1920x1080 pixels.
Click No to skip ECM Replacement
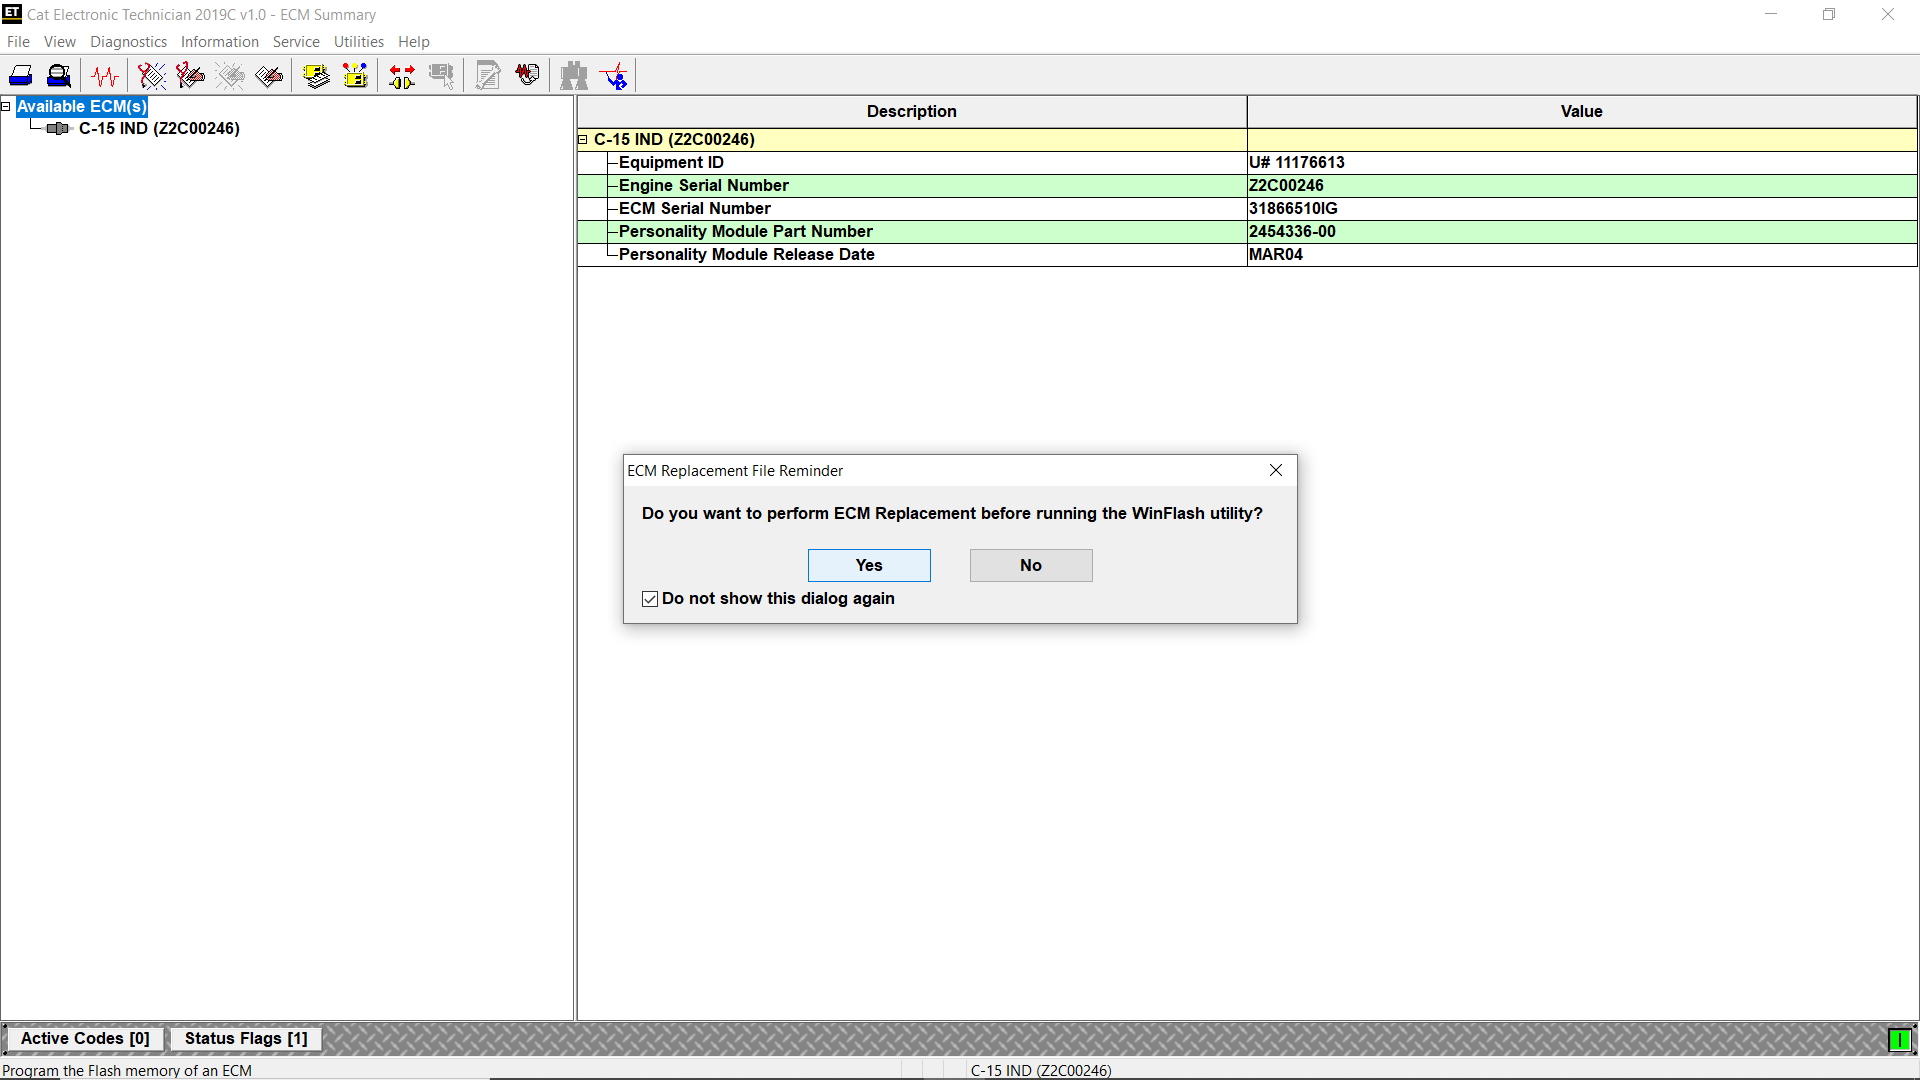[1031, 565]
